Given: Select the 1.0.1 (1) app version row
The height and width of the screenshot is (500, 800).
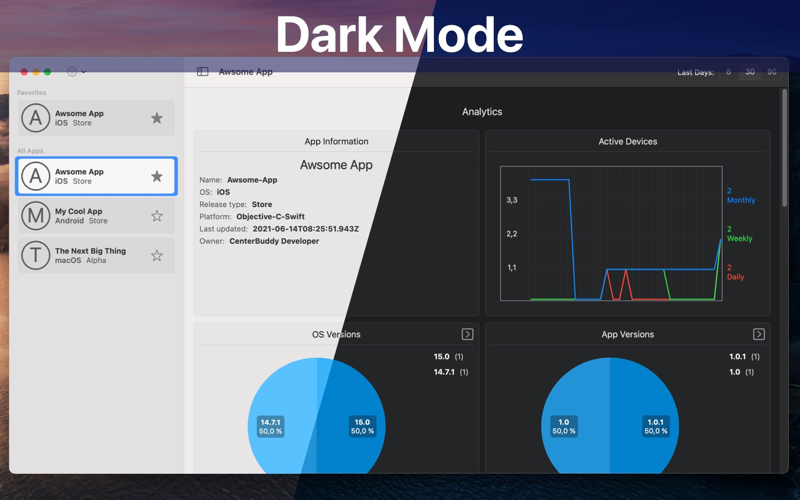Looking at the screenshot, I should [744, 357].
